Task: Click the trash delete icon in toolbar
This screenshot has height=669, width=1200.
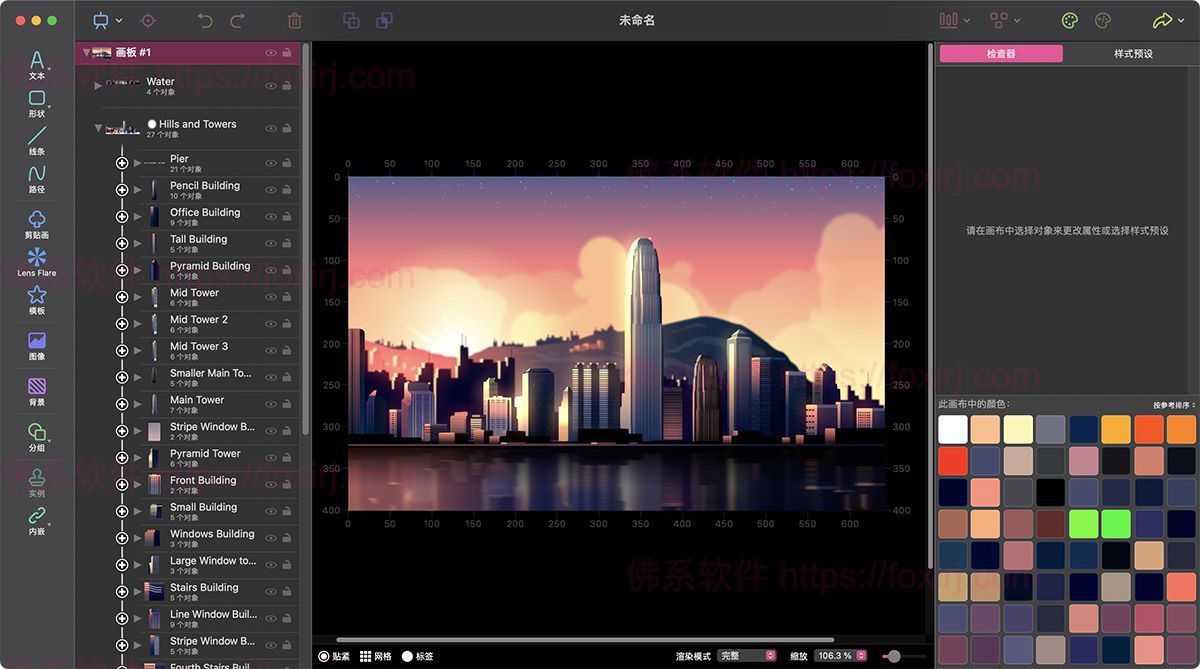Action: [x=294, y=20]
